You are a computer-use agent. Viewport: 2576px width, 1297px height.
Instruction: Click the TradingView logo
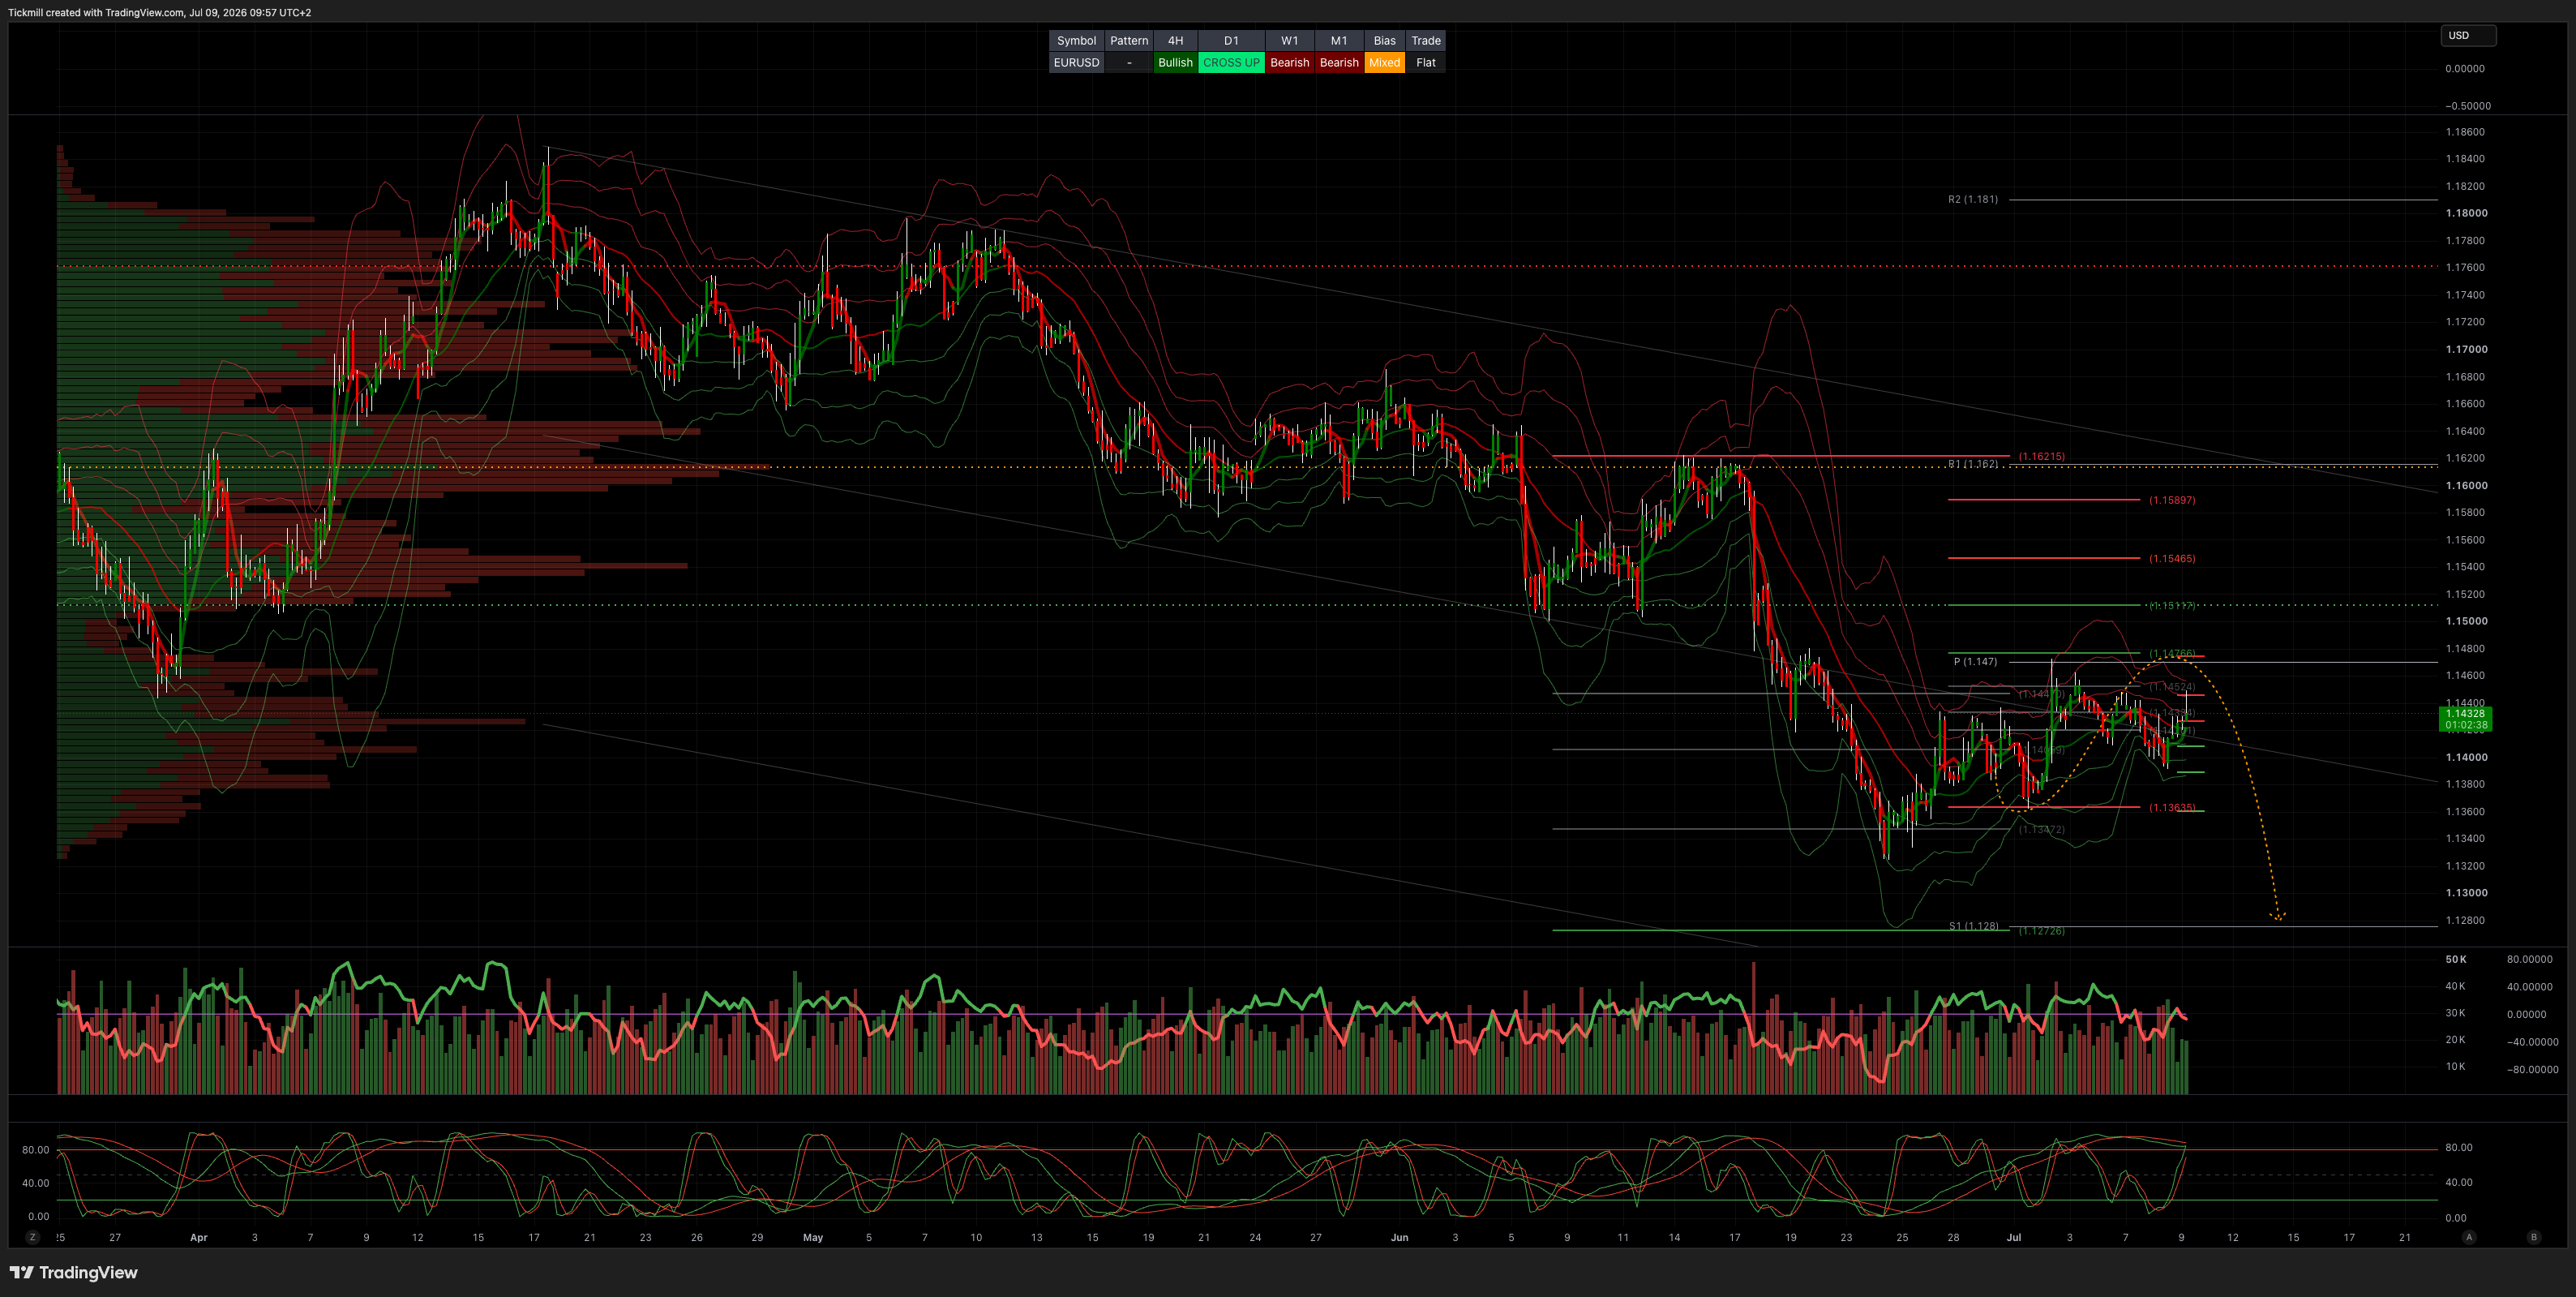[x=74, y=1272]
